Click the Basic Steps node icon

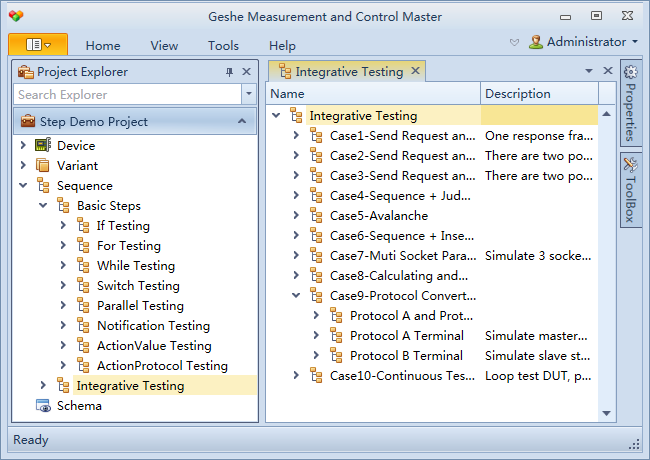click(x=63, y=206)
